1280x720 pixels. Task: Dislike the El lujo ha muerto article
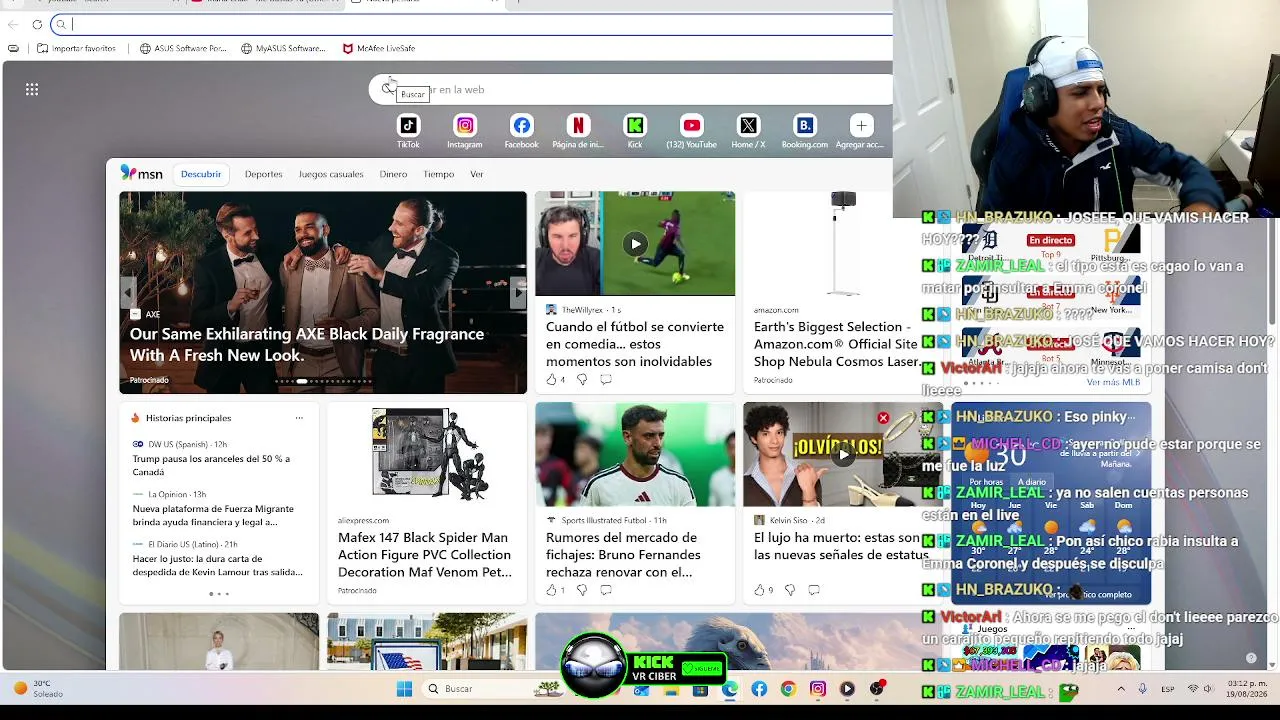790,590
